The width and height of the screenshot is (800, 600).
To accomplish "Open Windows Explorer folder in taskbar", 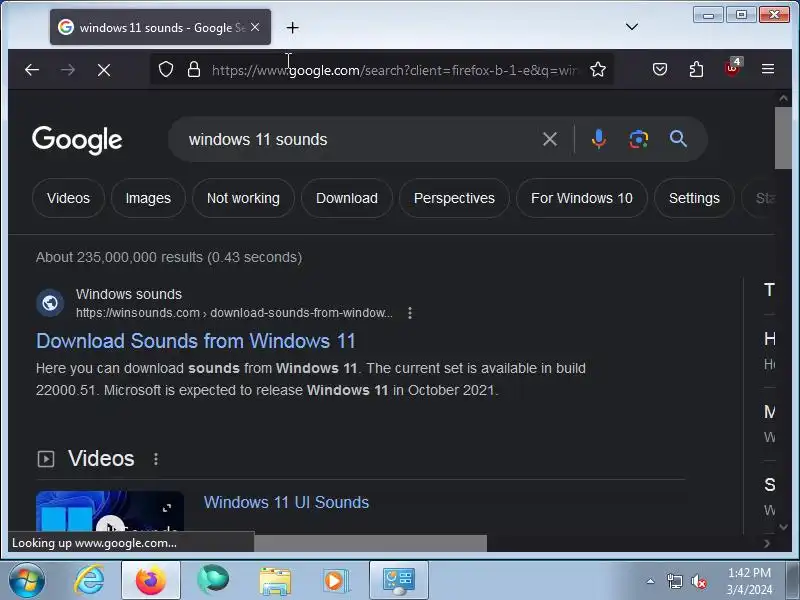I will (274, 581).
